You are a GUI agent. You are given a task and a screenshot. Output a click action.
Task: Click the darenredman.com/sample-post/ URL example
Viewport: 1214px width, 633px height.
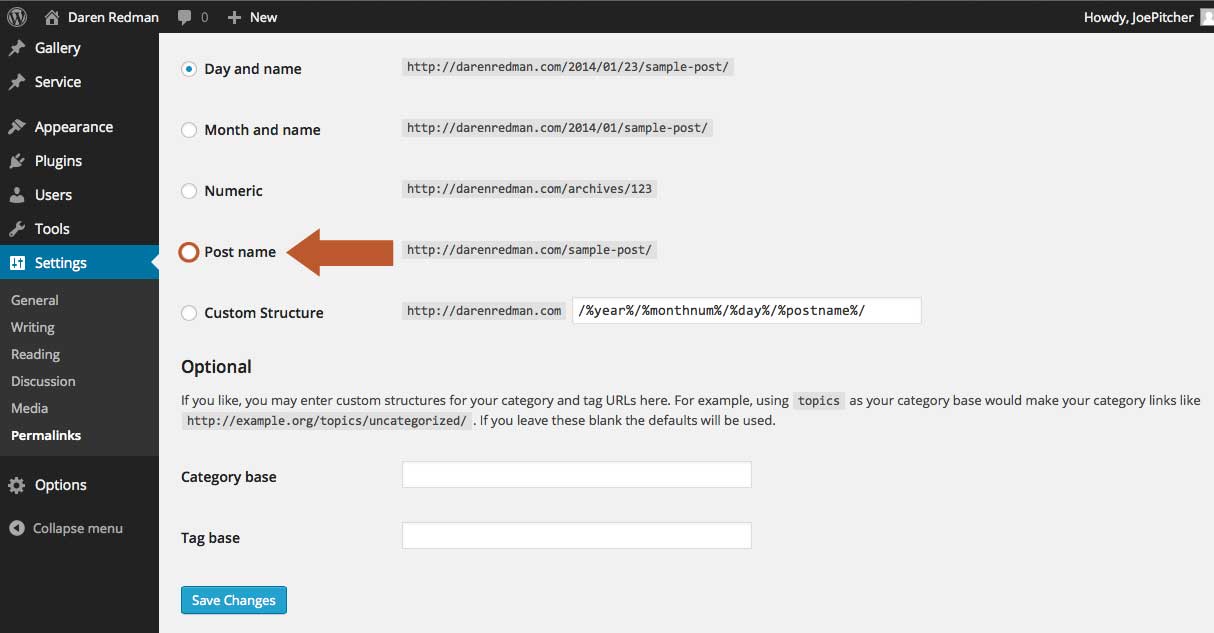tap(529, 250)
